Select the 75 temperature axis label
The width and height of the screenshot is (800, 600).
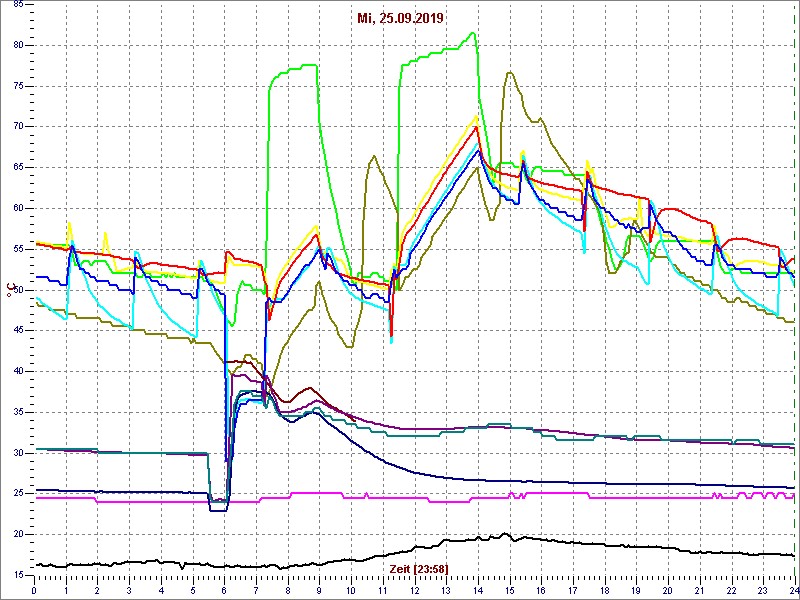[18, 86]
